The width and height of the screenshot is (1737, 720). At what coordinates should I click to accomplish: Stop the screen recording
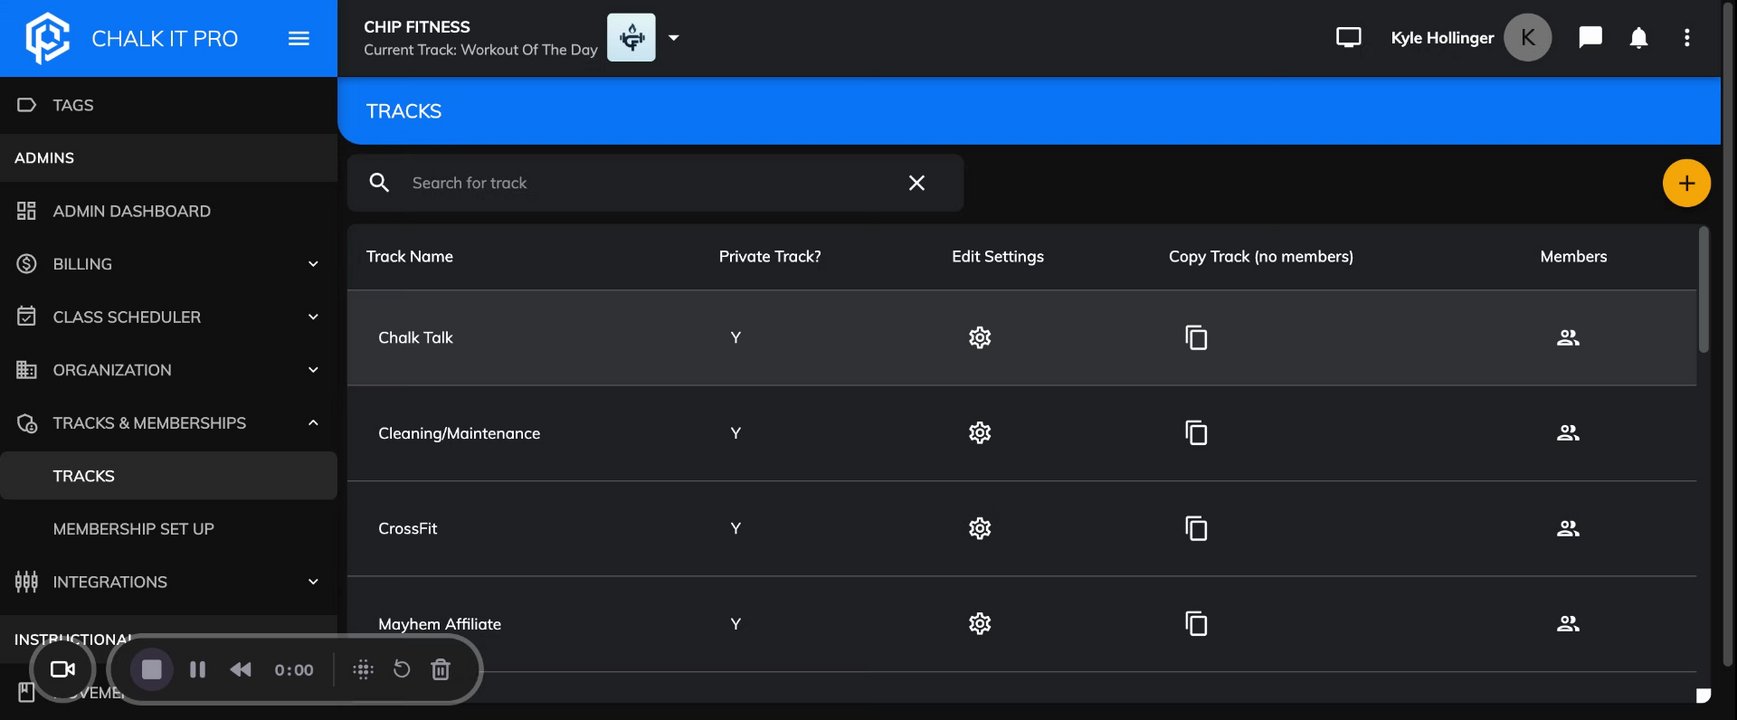[x=152, y=670]
